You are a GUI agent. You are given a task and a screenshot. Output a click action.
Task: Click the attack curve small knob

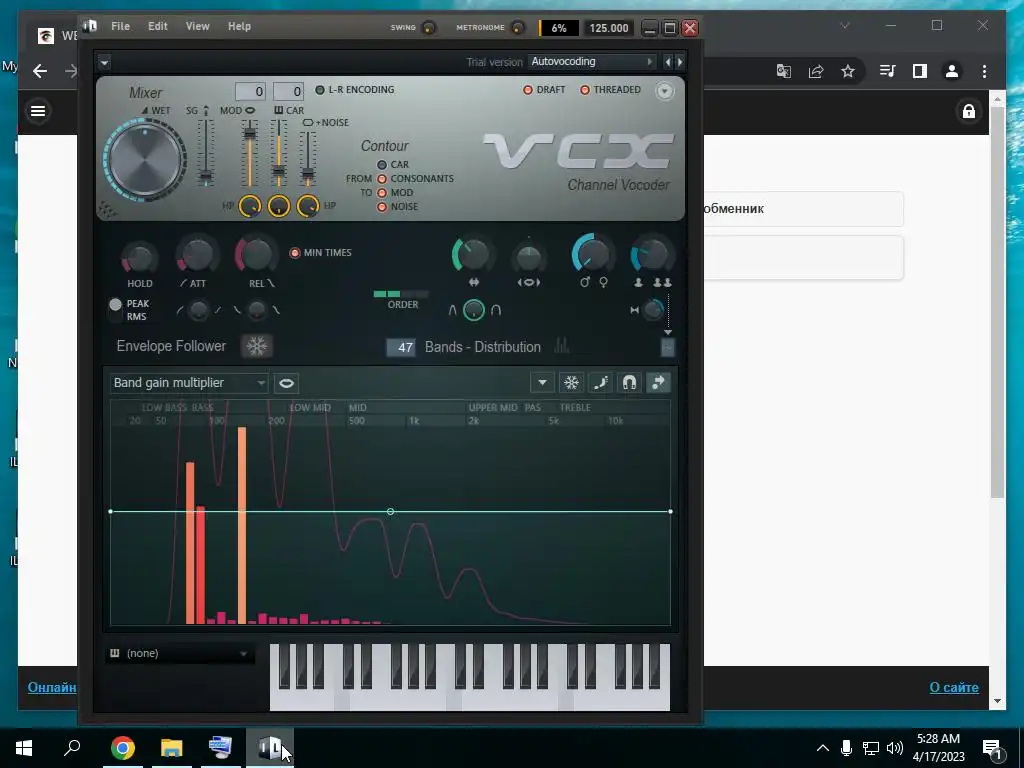pos(198,310)
